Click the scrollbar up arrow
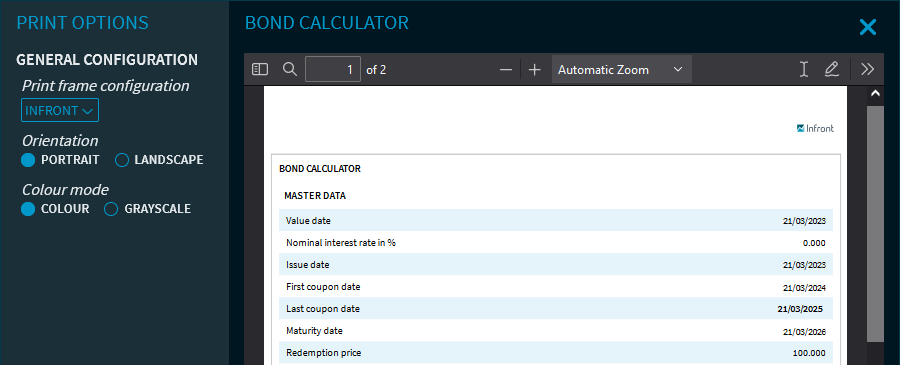900x365 pixels. (875, 93)
